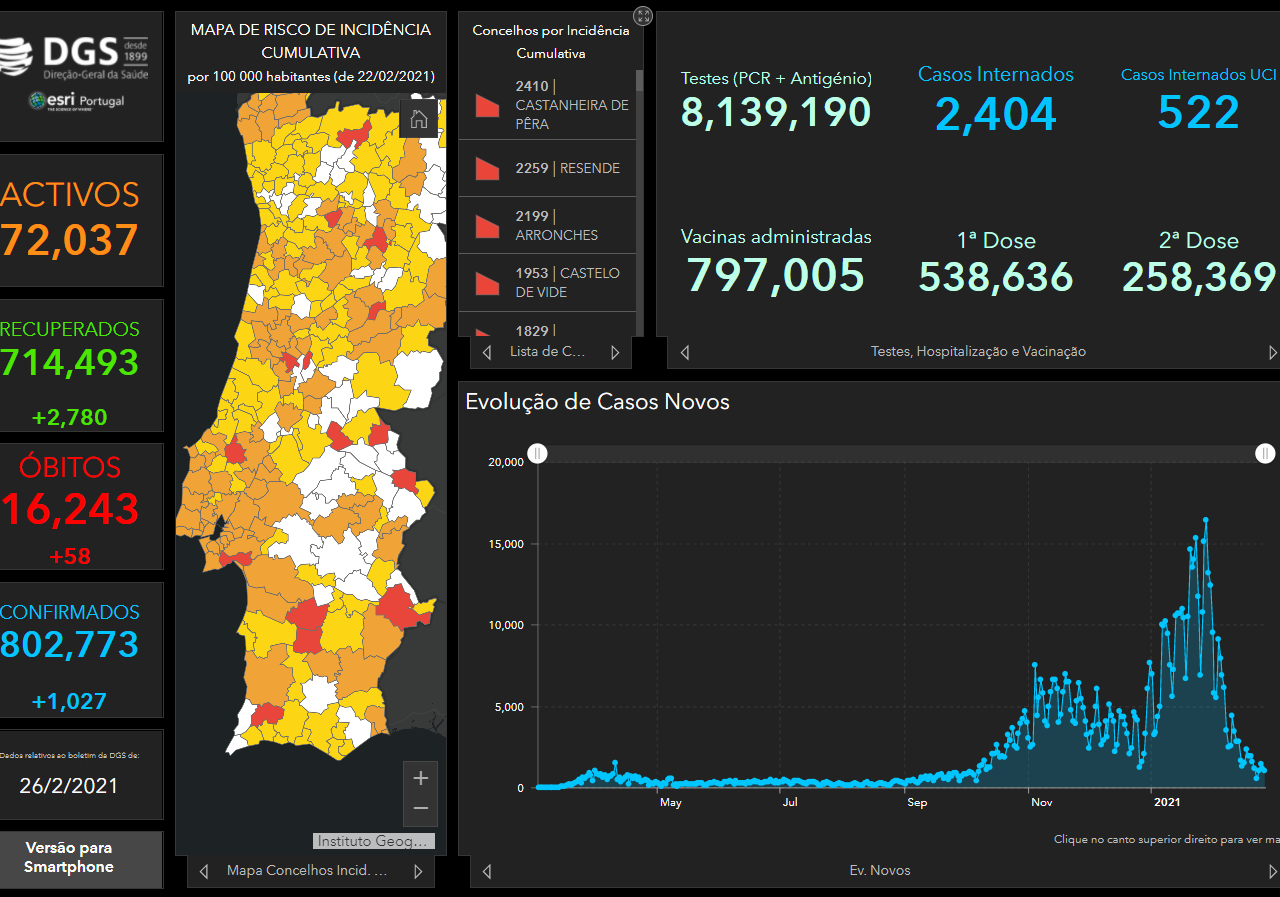Zoom in on the map

(420, 778)
